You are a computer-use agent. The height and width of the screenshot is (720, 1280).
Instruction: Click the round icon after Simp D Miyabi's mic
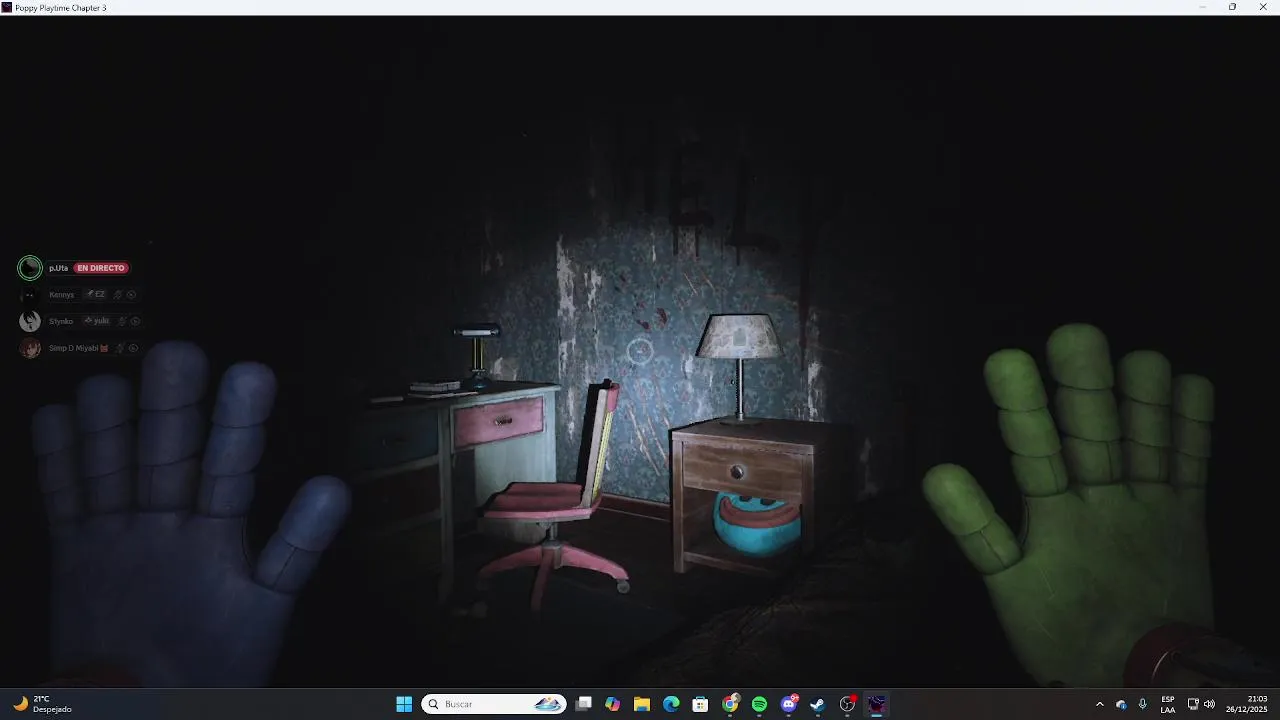coord(133,348)
